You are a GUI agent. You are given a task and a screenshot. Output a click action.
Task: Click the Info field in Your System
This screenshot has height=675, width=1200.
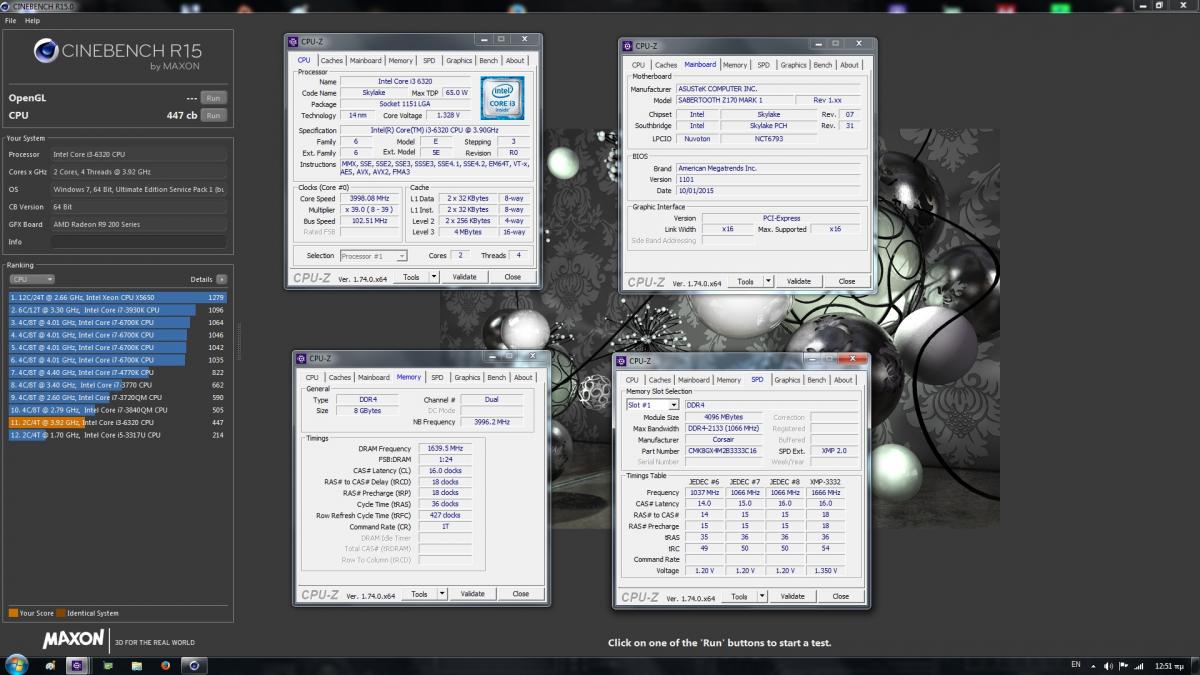pyautogui.click(x=139, y=242)
